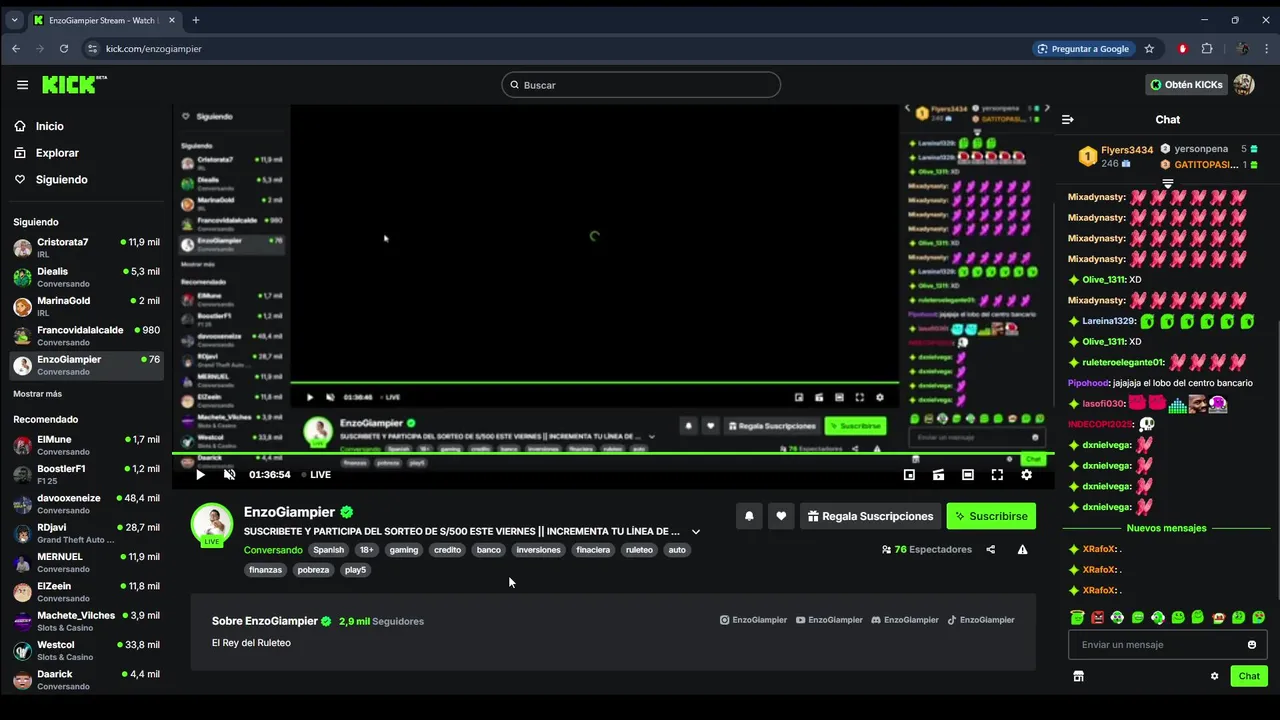This screenshot has width=1280, height=720.
Task: Open the hamburger menu beside KICK logo
Action: coord(22,85)
